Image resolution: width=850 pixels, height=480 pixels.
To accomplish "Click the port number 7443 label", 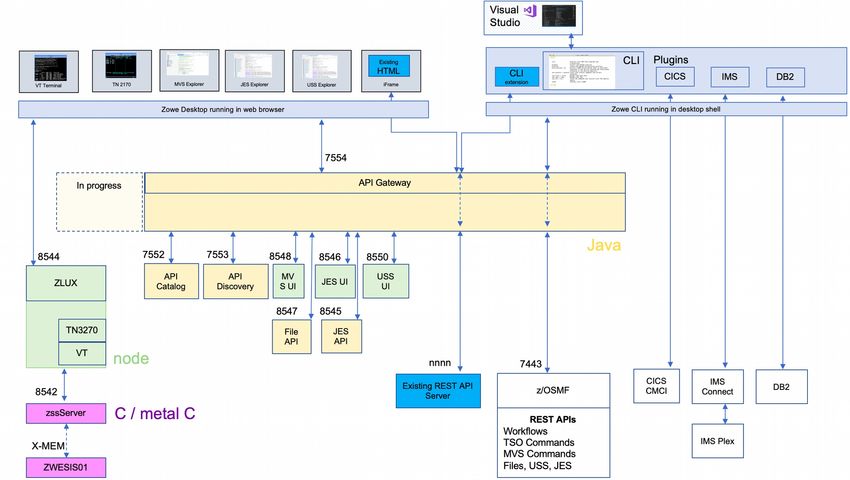I will tap(531, 364).
